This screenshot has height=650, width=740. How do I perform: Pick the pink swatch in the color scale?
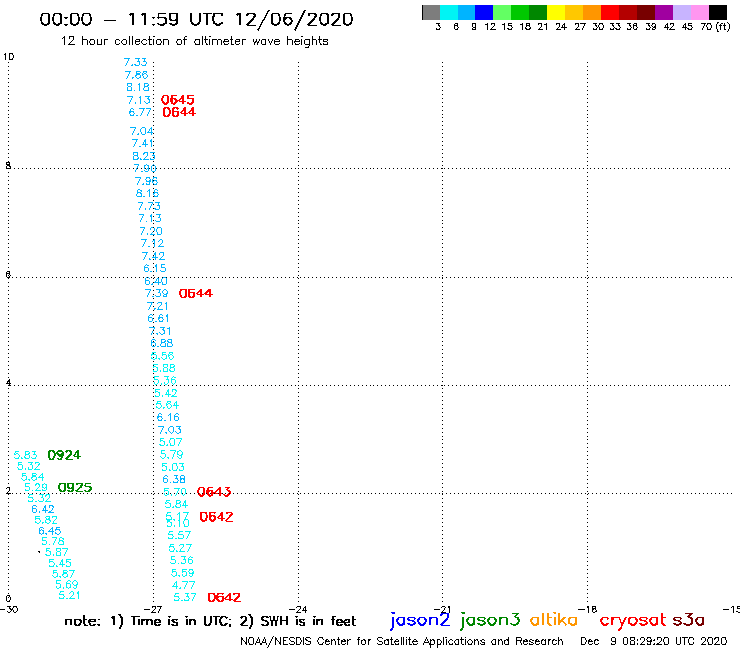pos(699,12)
